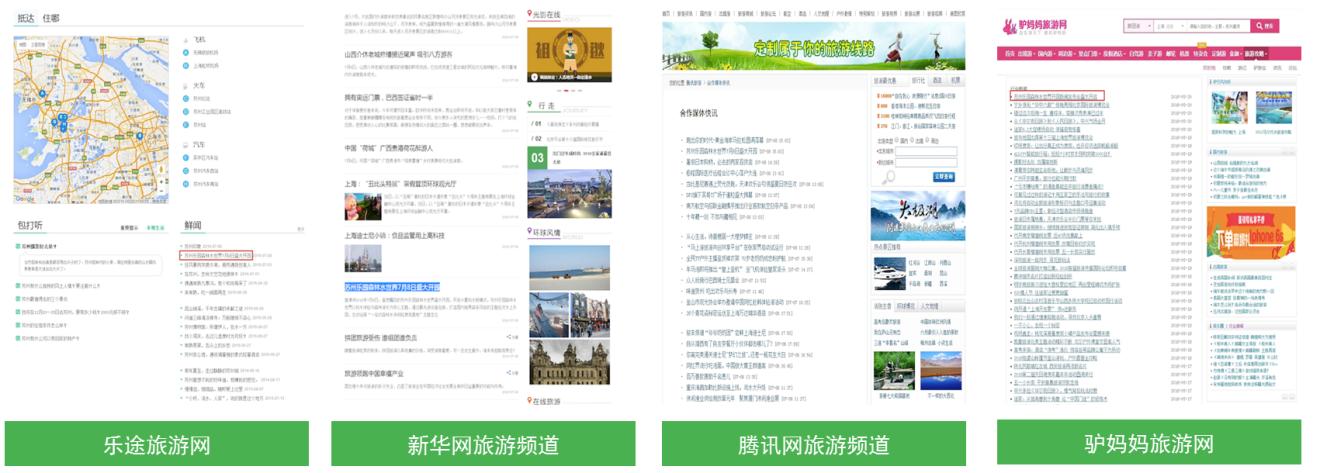This screenshot has width=1320, height=473.
Task: Switch to the 住哪 tab on Lotour
Action: coord(51,18)
